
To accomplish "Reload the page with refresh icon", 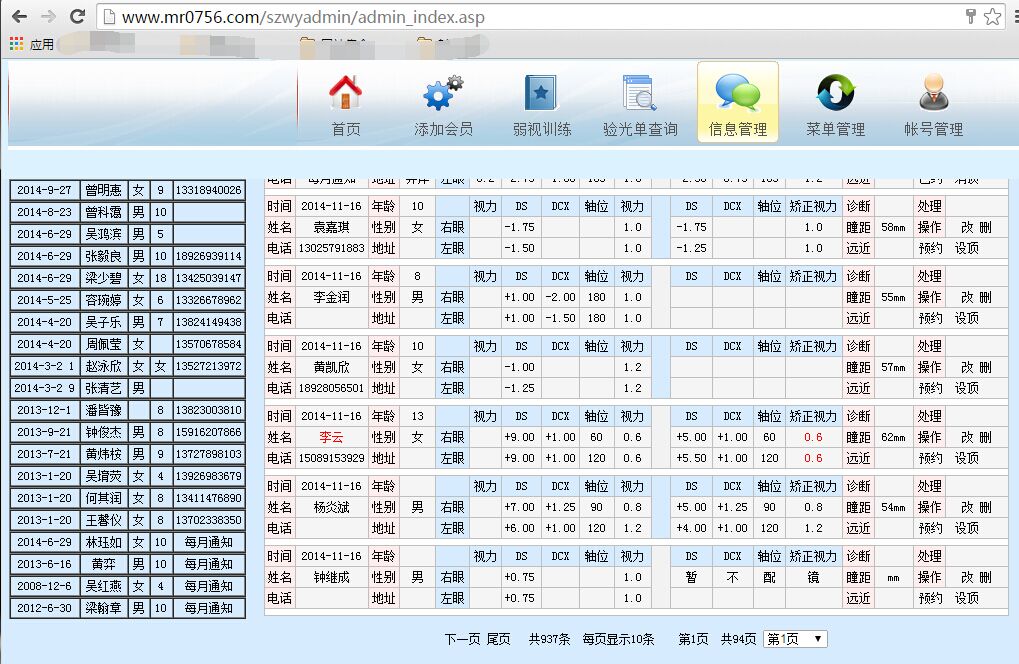I will 77,16.
